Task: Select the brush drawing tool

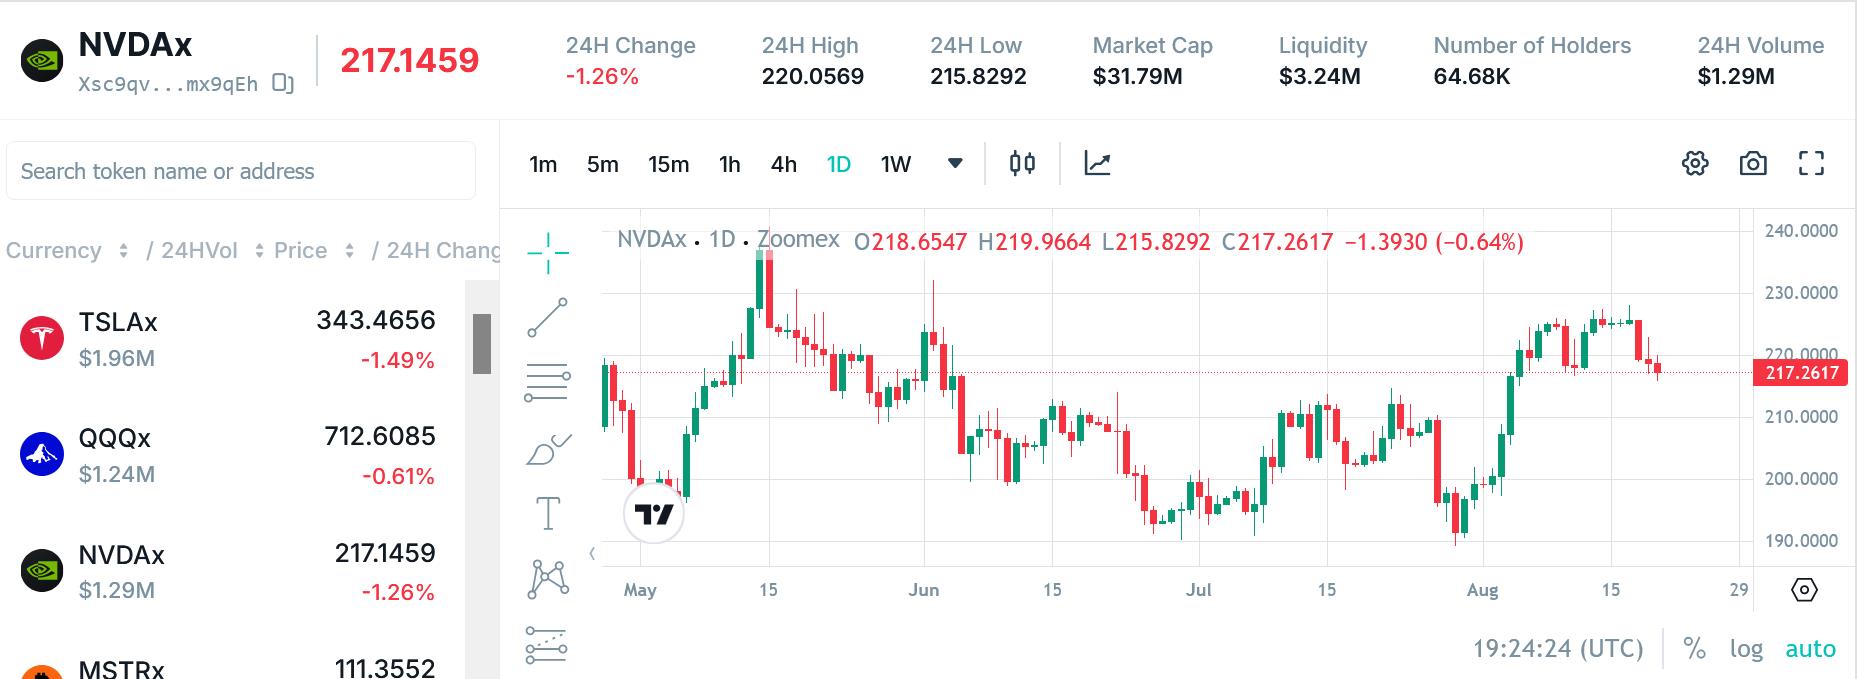Action: [x=548, y=449]
